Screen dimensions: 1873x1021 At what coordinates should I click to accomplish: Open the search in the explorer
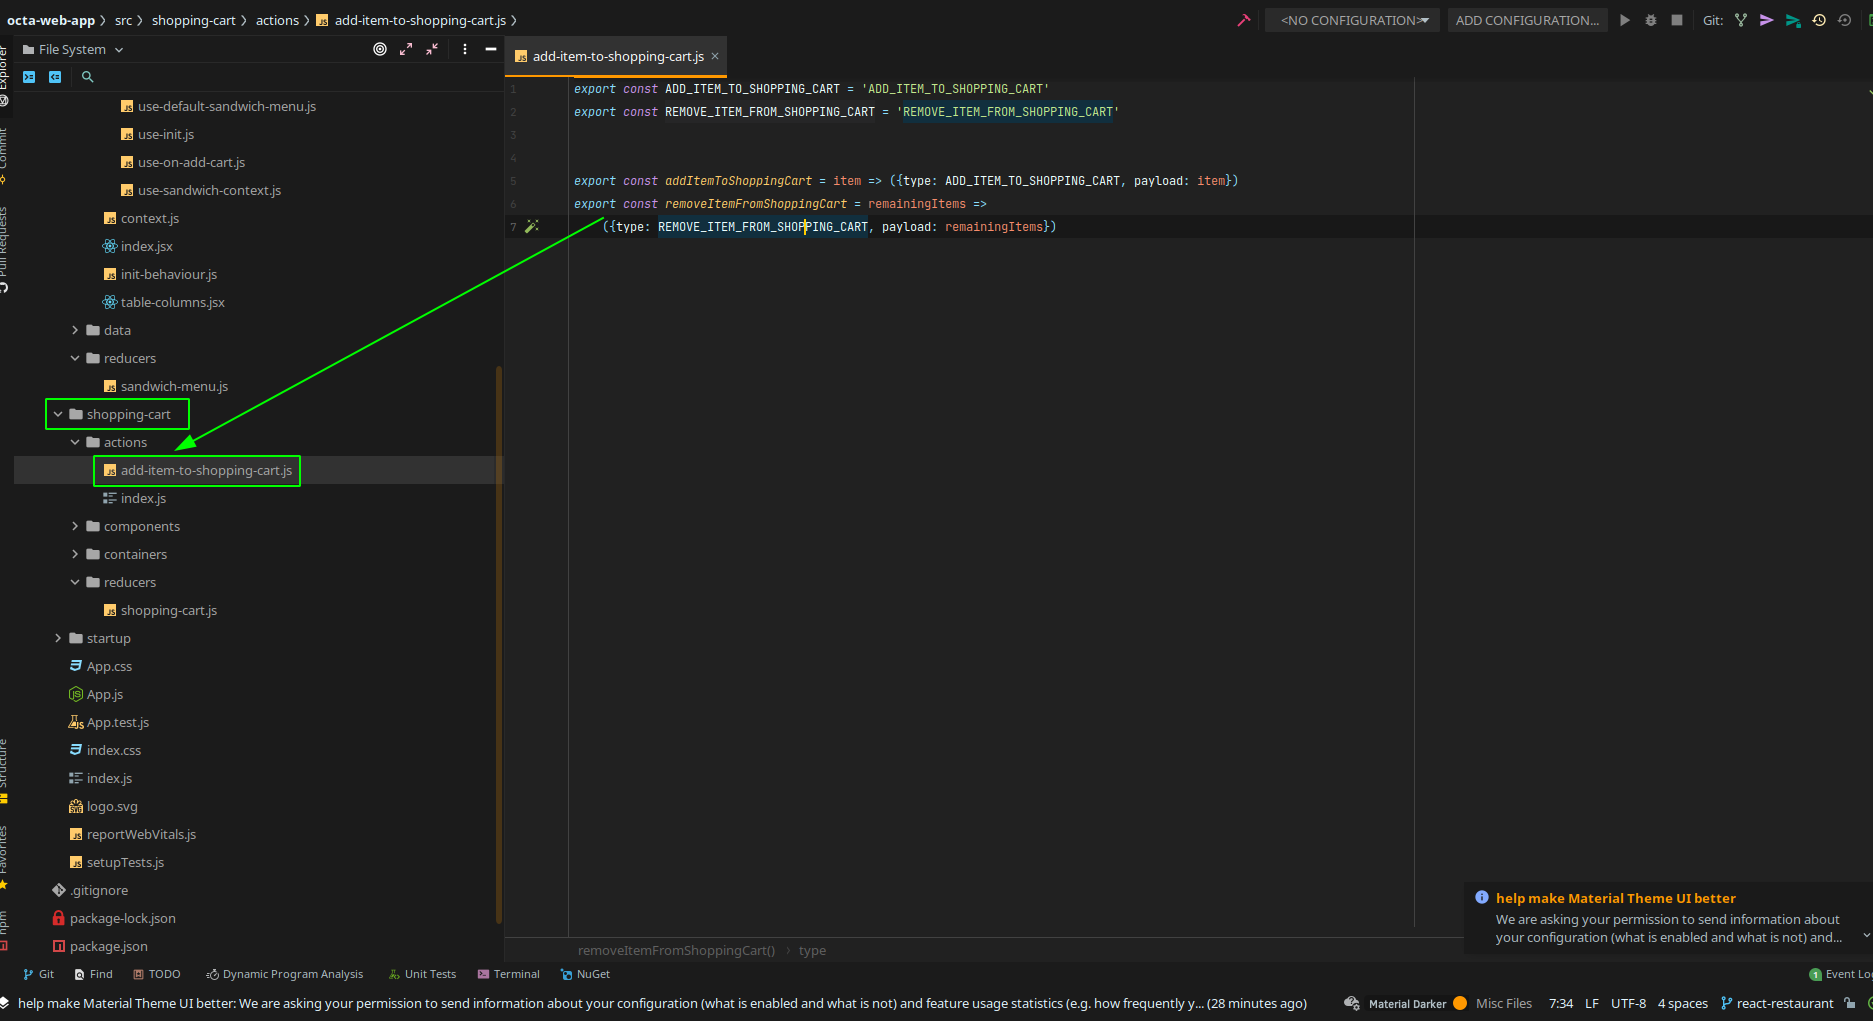pos(87,77)
